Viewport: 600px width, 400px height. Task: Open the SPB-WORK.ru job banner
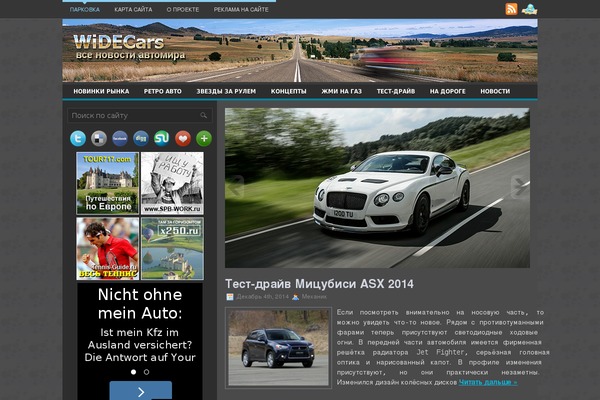pyautogui.click(x=172, y=183)
